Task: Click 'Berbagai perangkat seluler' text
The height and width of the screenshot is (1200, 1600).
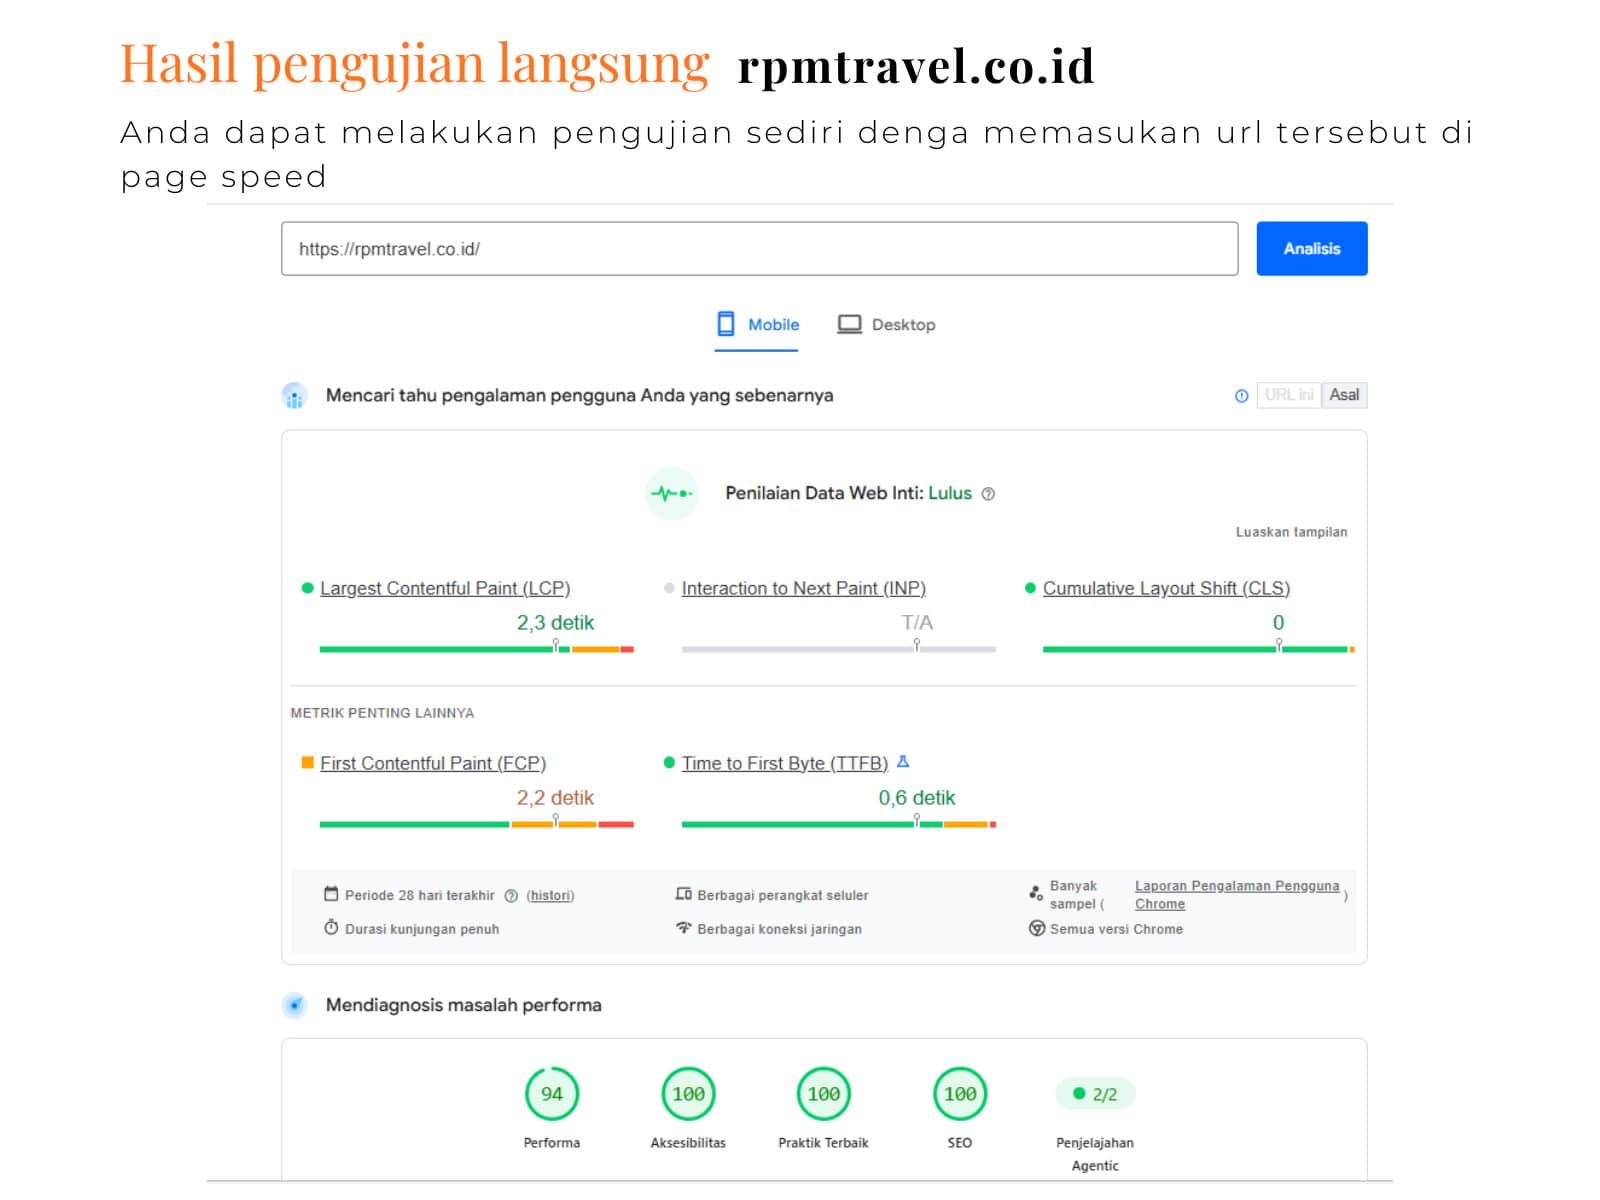Action: click(x=783, y=895)
